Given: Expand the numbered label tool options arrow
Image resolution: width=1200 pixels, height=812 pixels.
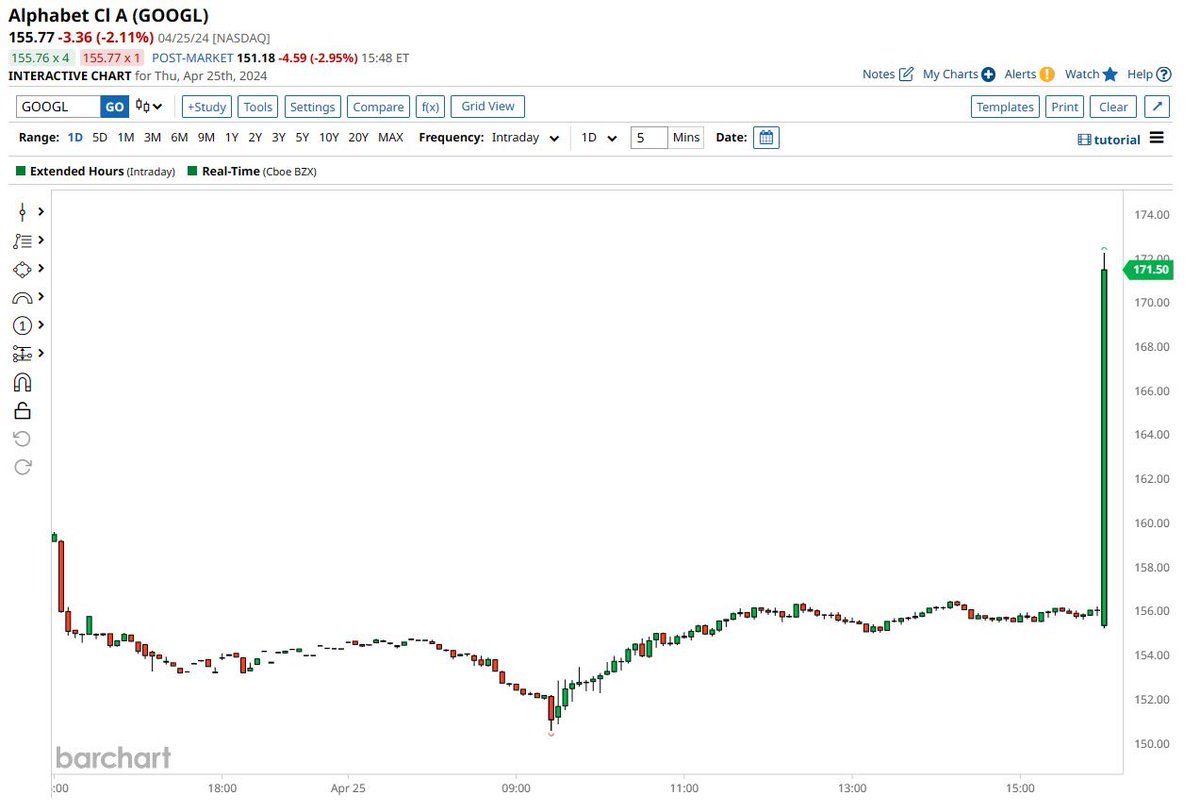Looking at the screenshot, I should [41, 325].
